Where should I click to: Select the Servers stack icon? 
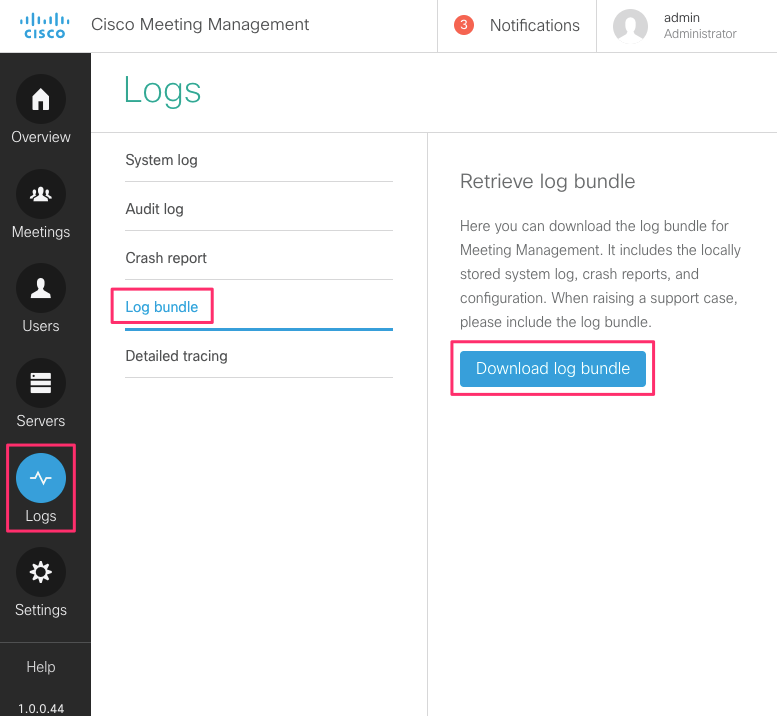tap(41, 383)
